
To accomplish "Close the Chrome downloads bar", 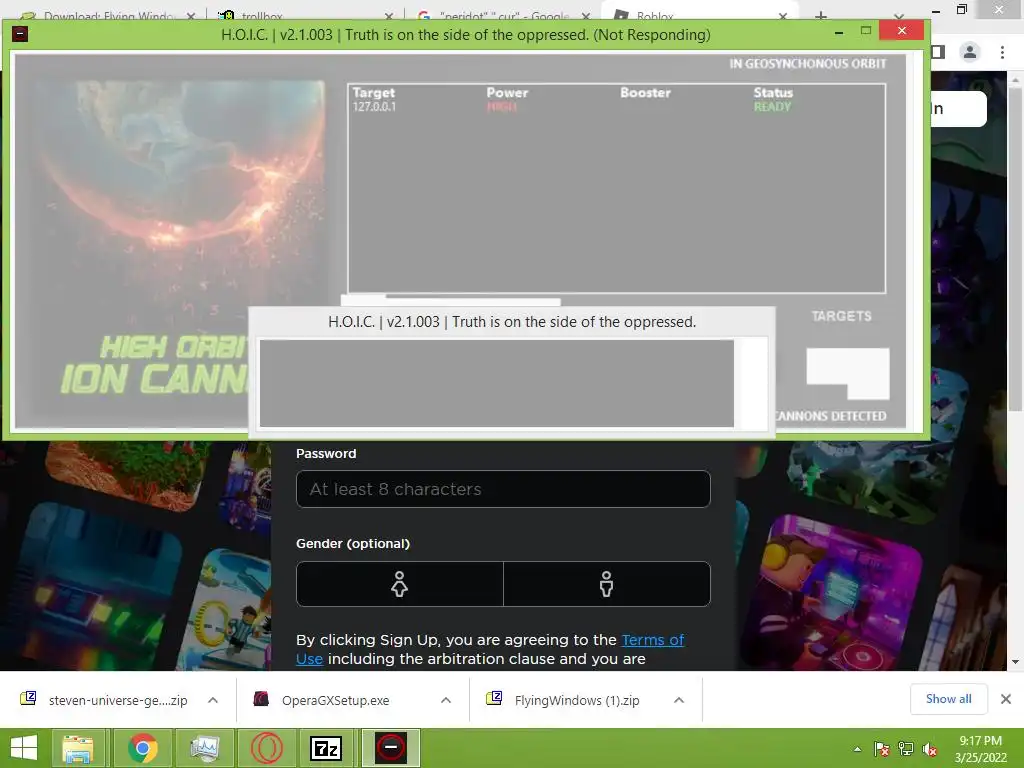I will [x=1006, y=699].
